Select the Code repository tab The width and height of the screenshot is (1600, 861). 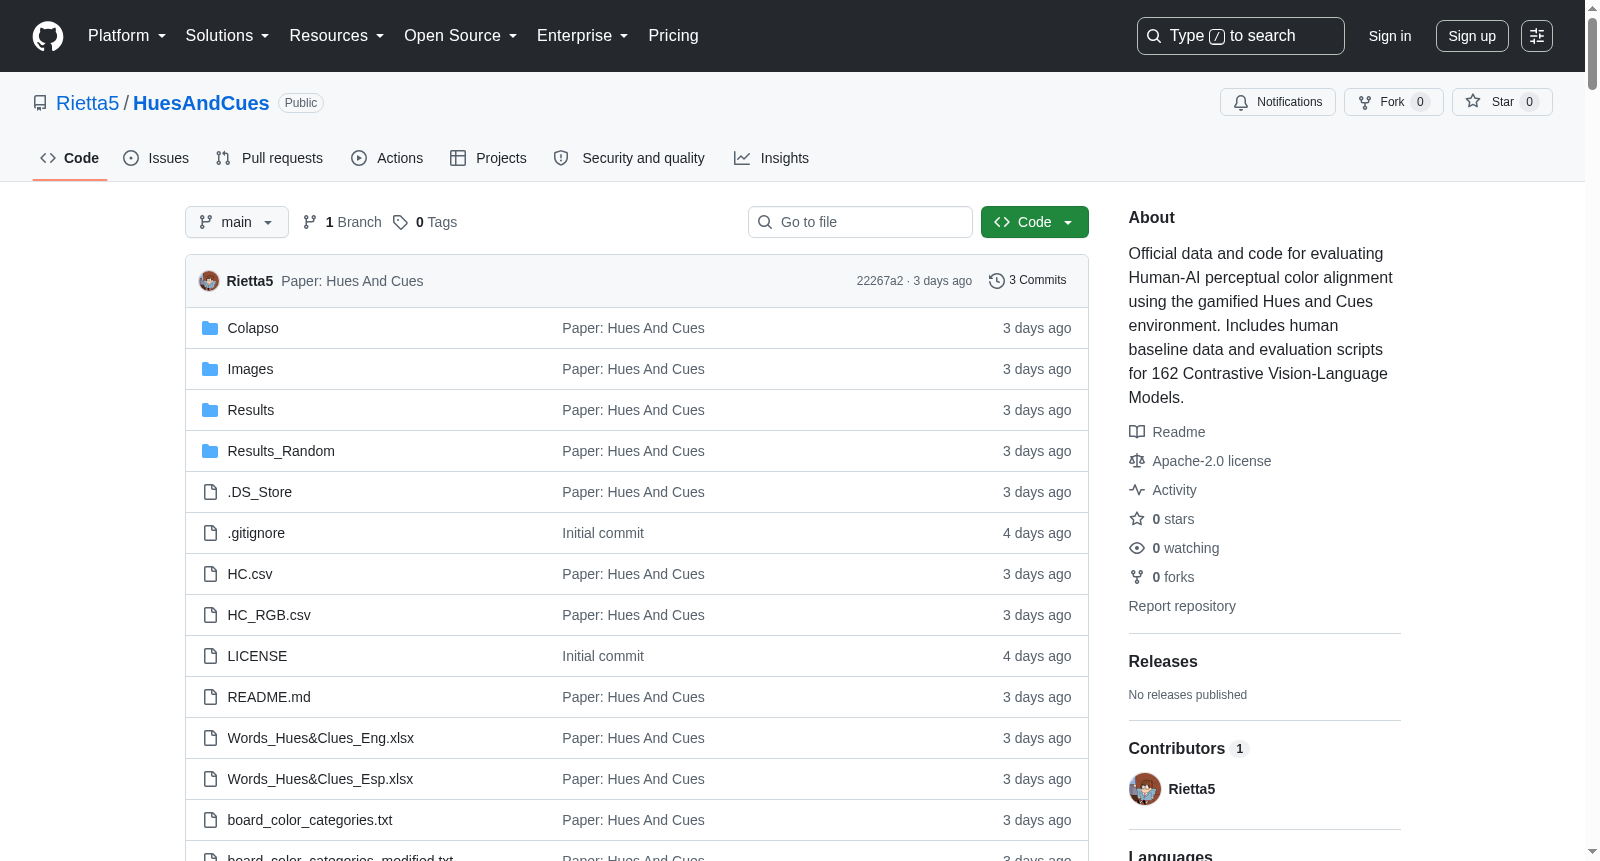pos(70,158)
